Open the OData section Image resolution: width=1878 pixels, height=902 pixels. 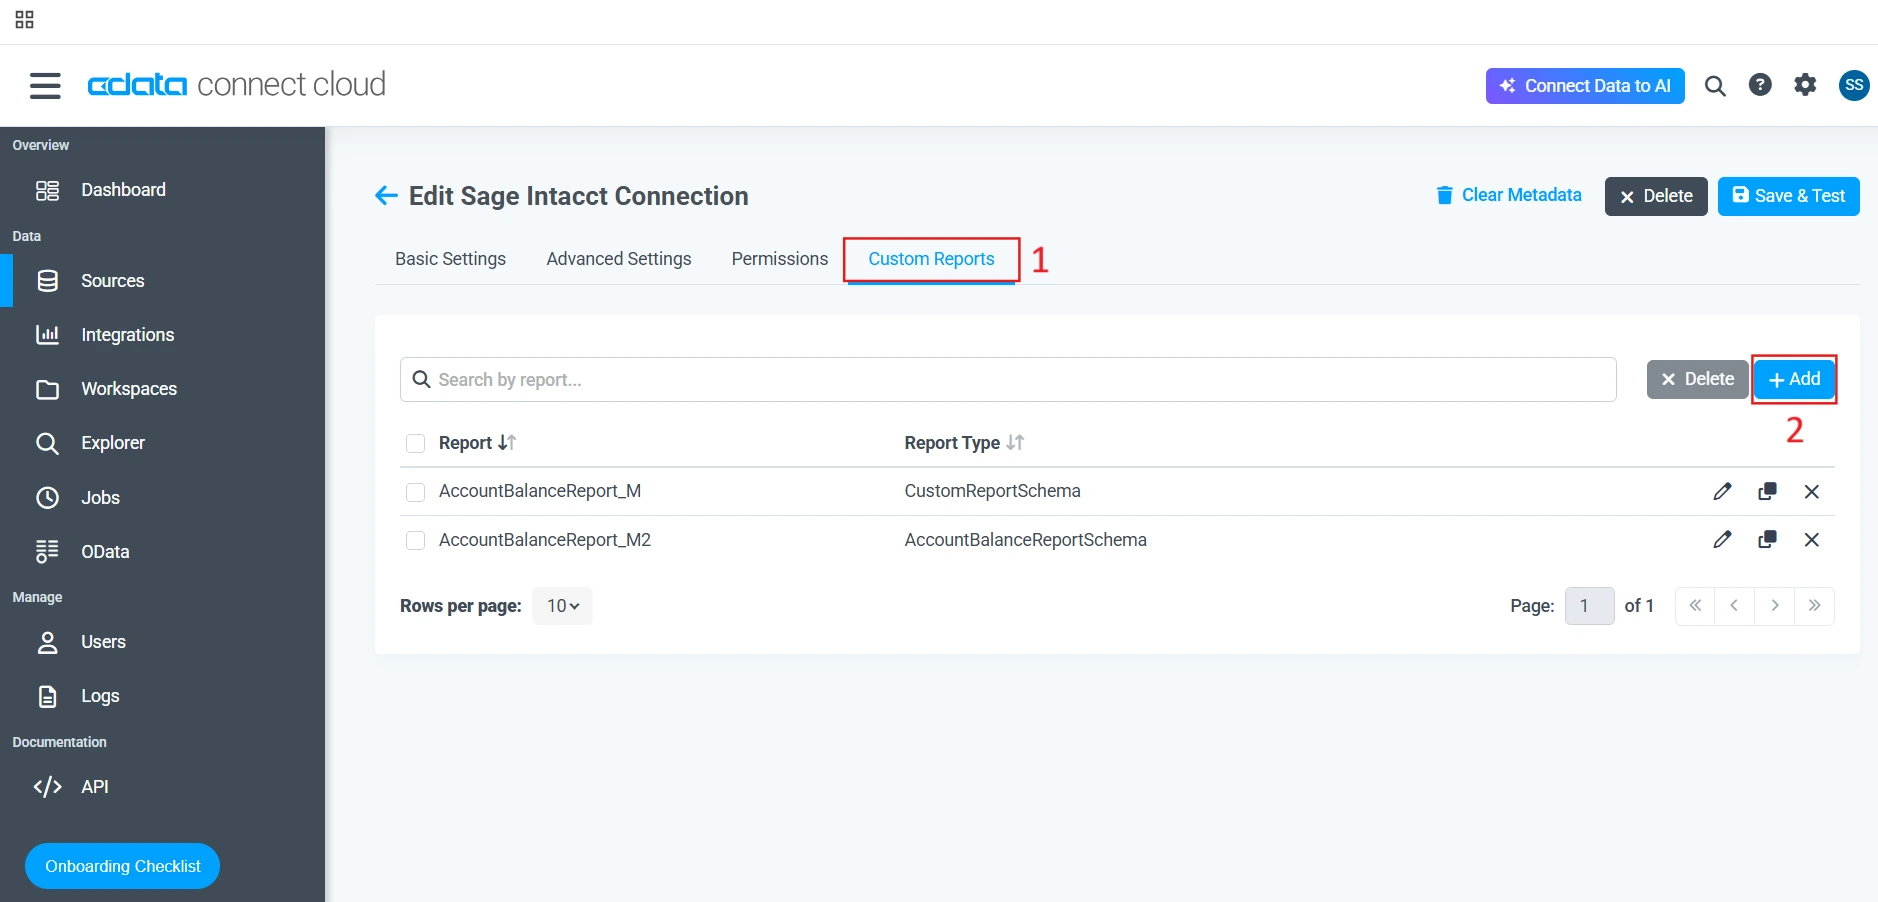pyautogui.click(x=104, y=551)
